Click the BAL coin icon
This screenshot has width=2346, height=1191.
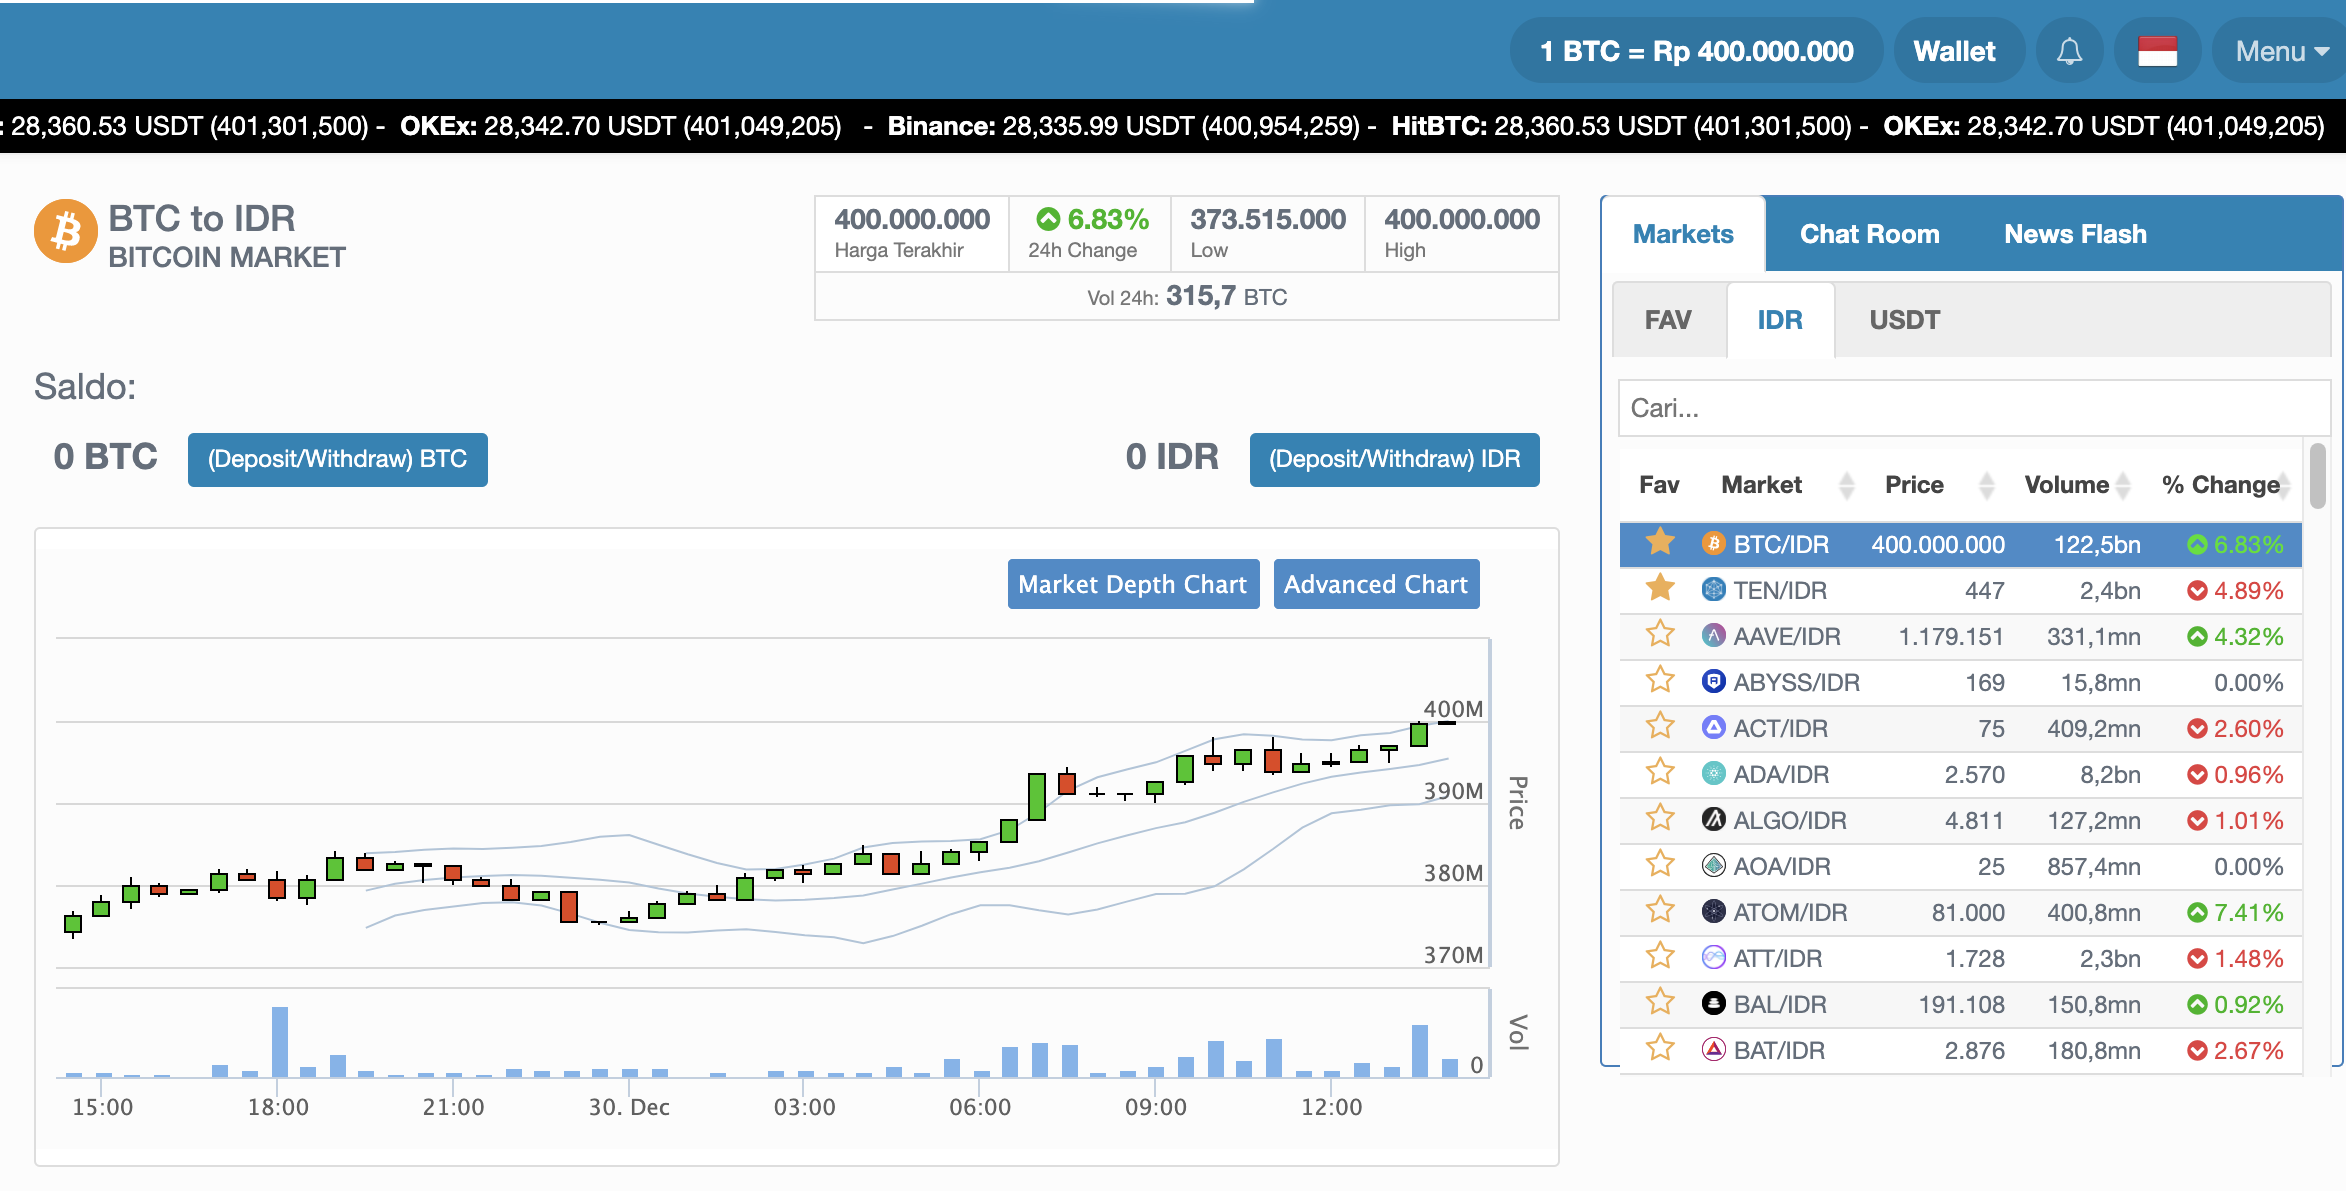coord(1713,1004)
